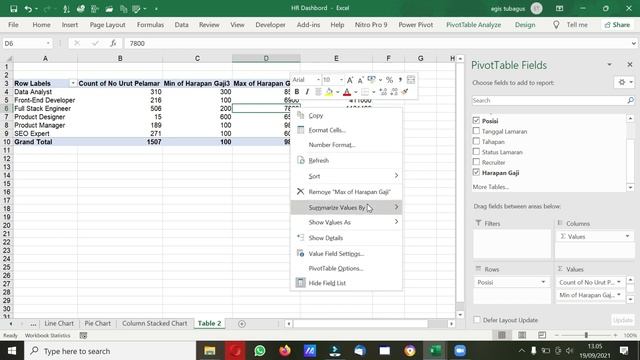Screen dimensions: 640x360
Task: Open the Name Box dropdown
Action: click(48, 43)
